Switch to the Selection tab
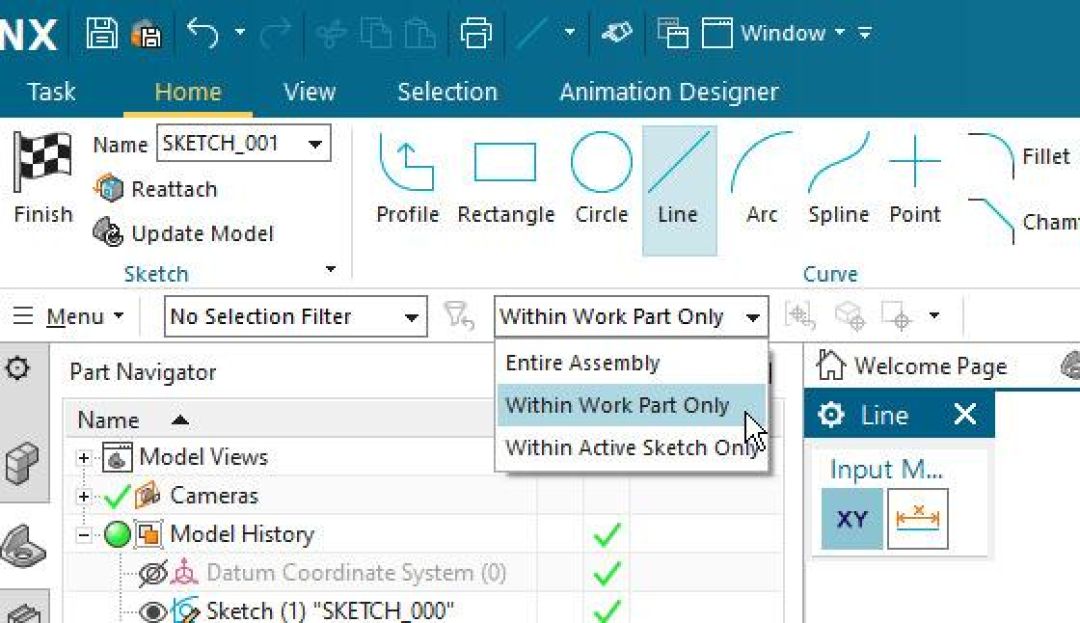Viewport: 1080px width, 623px height. (447, 92)
